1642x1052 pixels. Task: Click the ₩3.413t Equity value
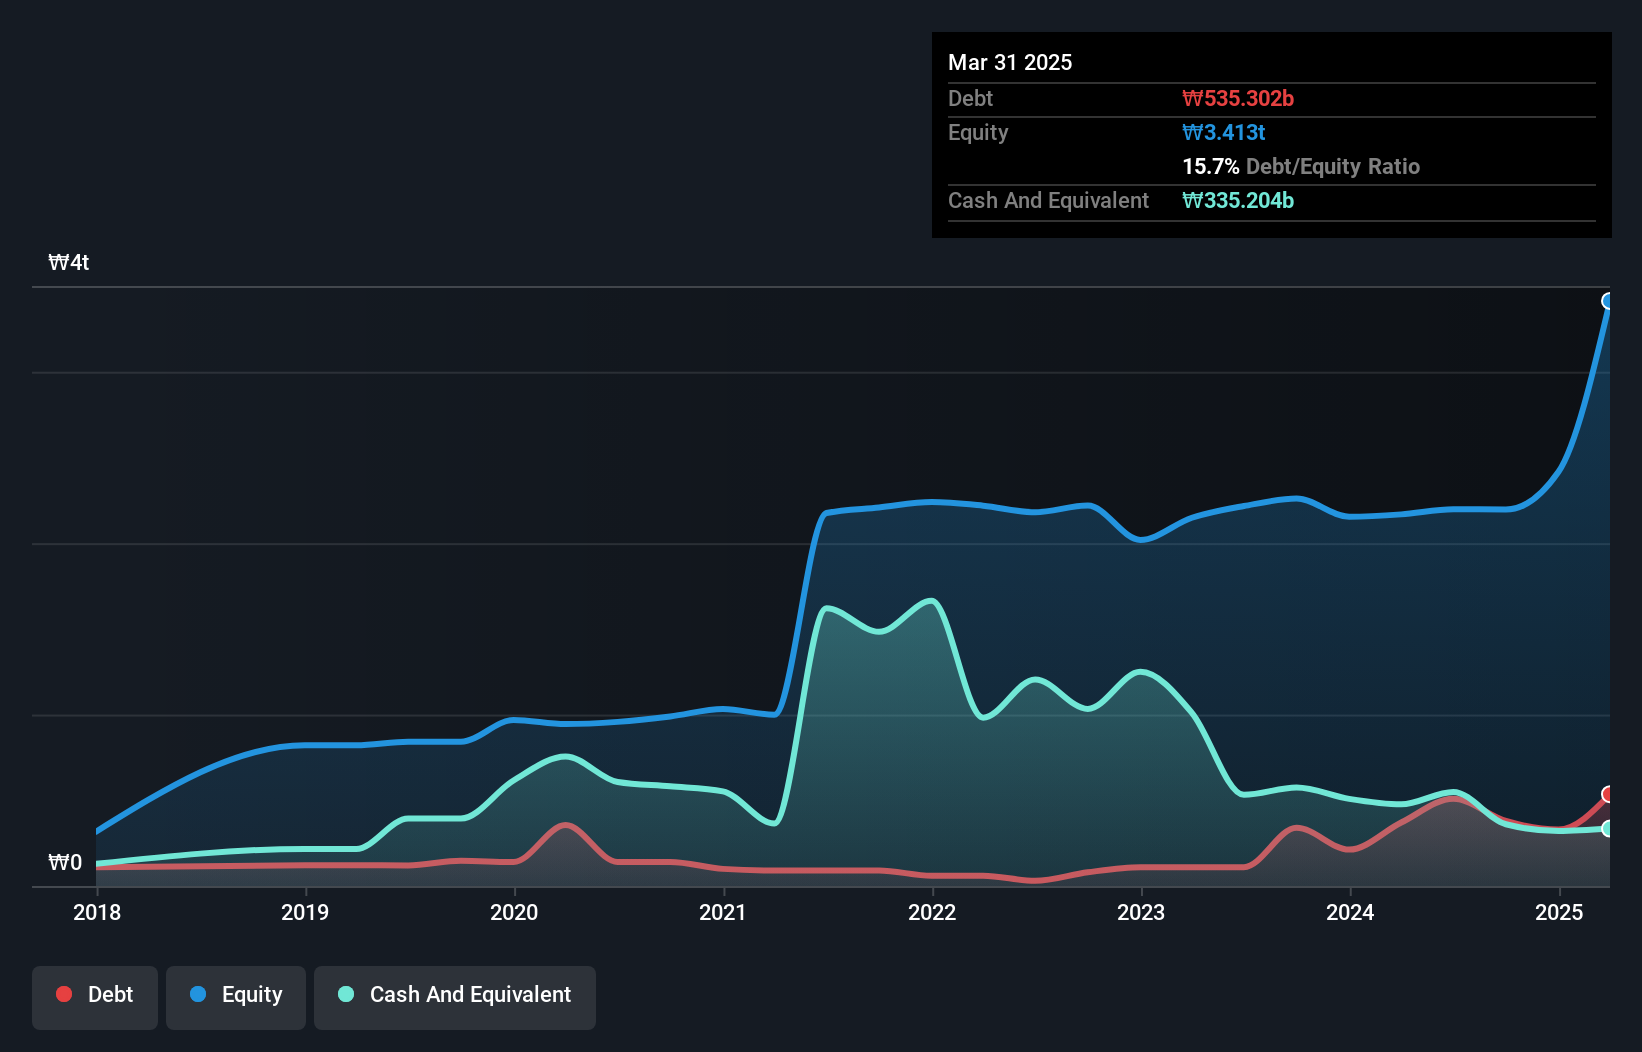click(1222, 132)
